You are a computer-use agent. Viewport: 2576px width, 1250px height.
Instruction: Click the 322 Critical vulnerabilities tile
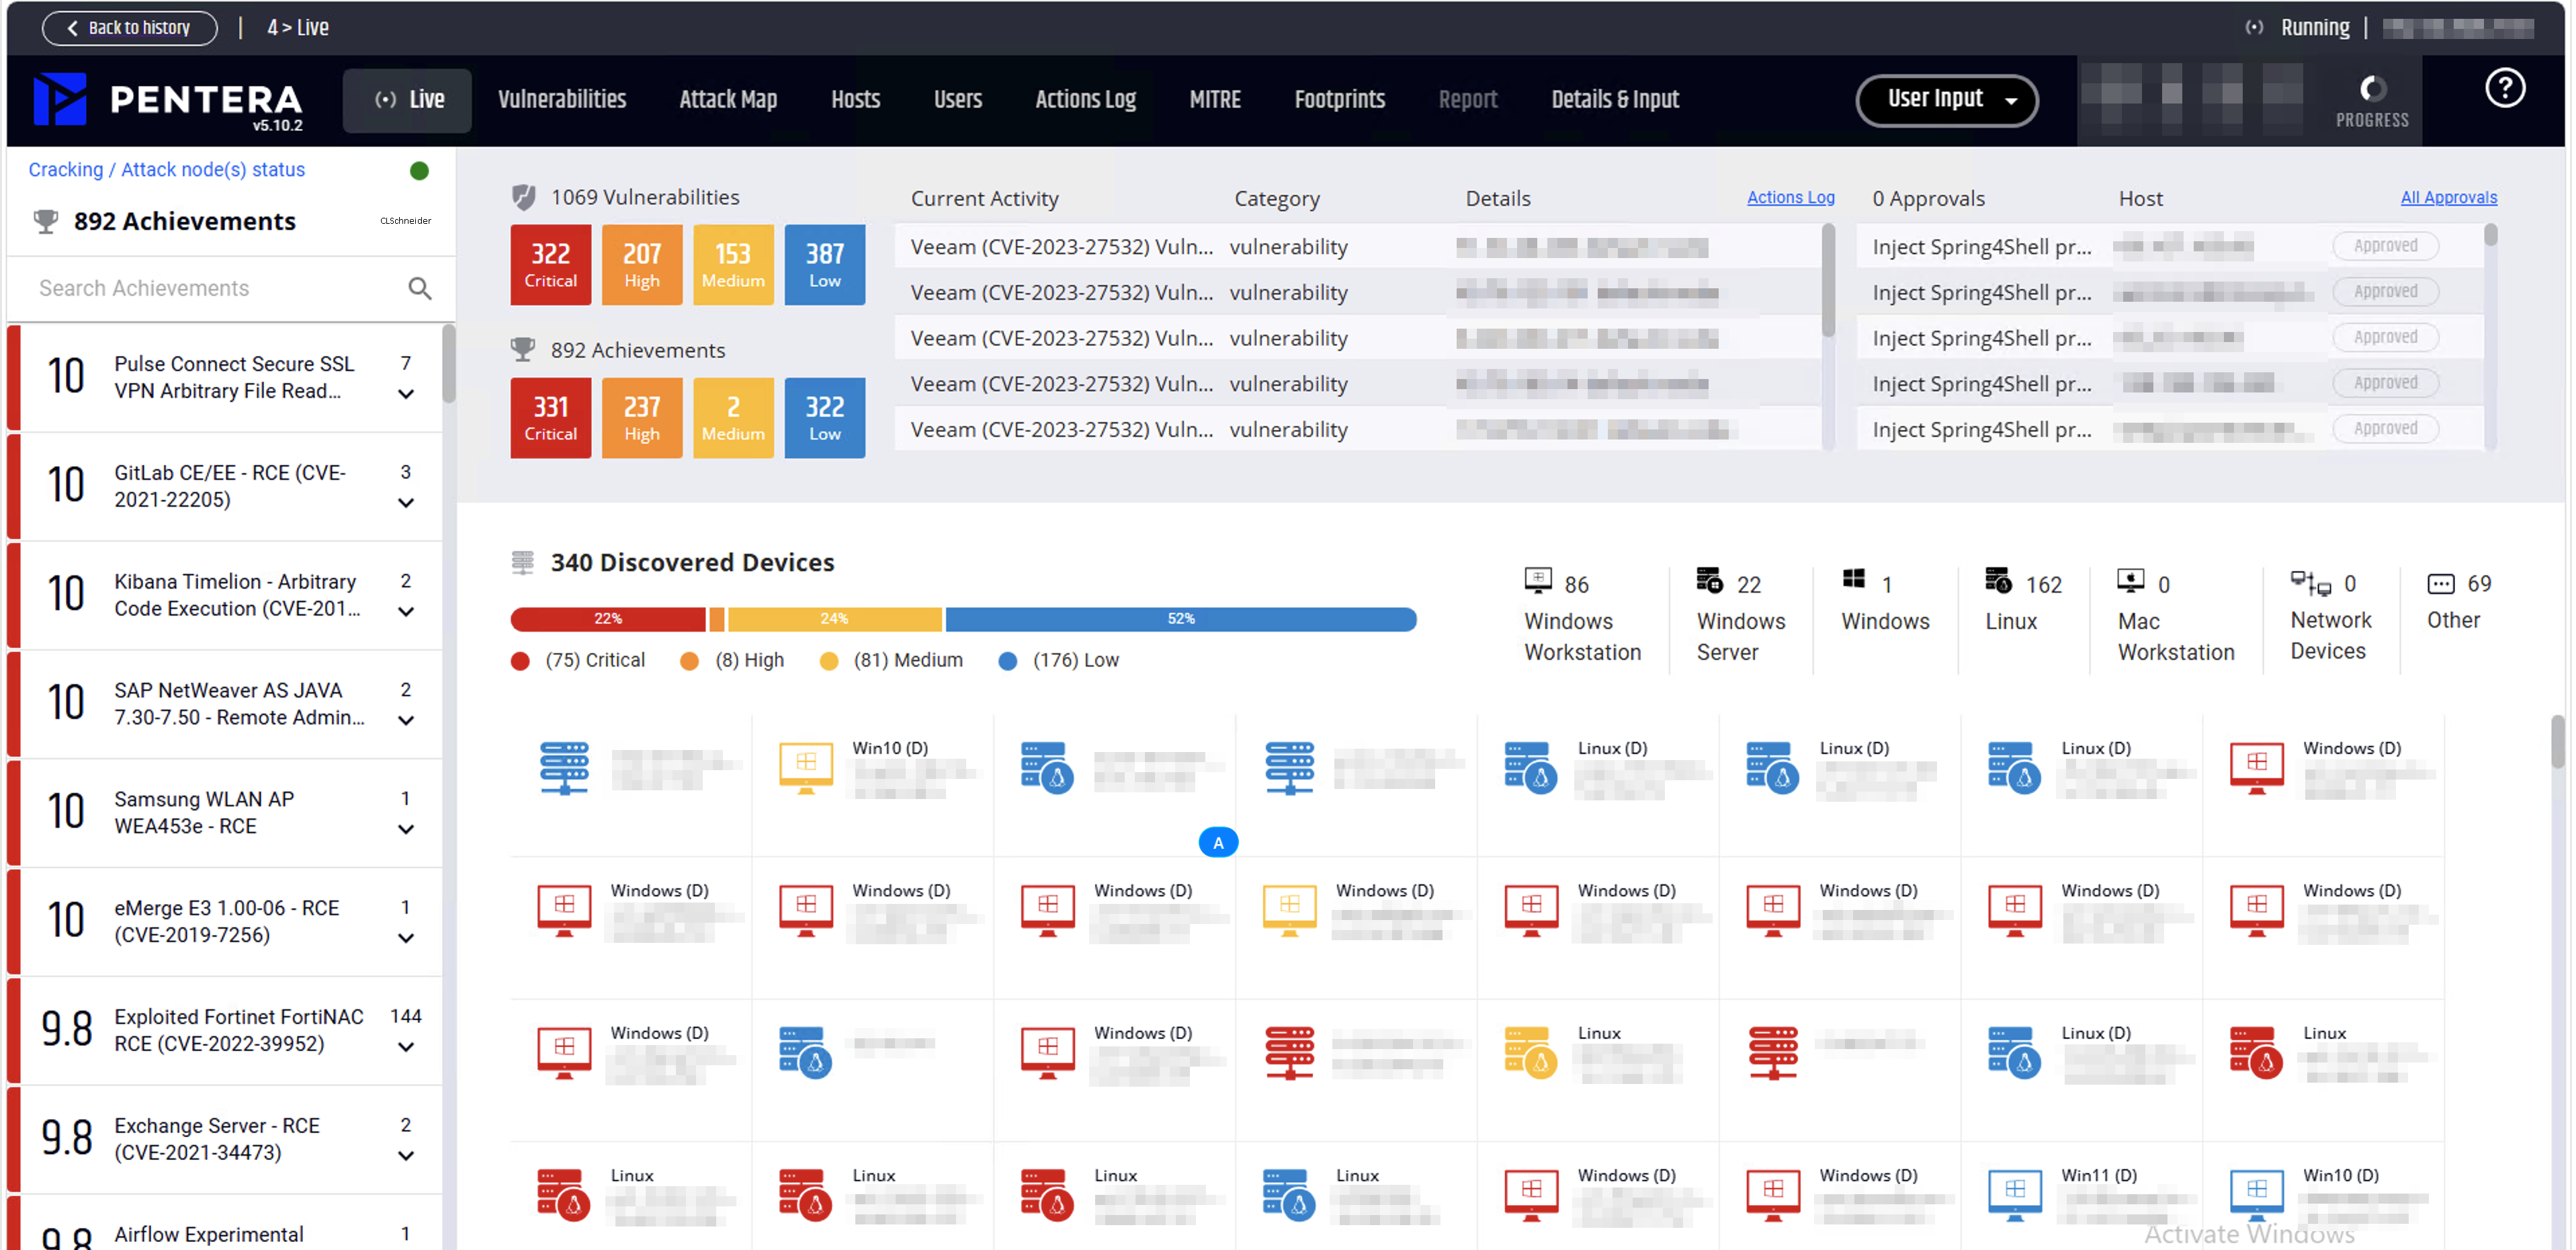click(x=550, y=265)
